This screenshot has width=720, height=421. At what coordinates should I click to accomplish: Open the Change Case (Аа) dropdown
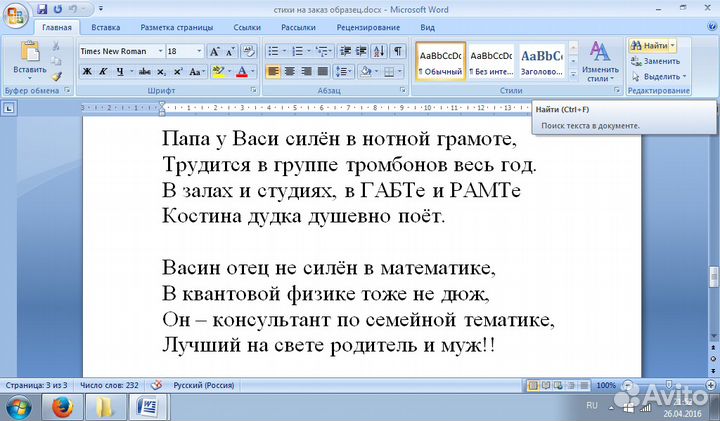(x=197, y=72)
